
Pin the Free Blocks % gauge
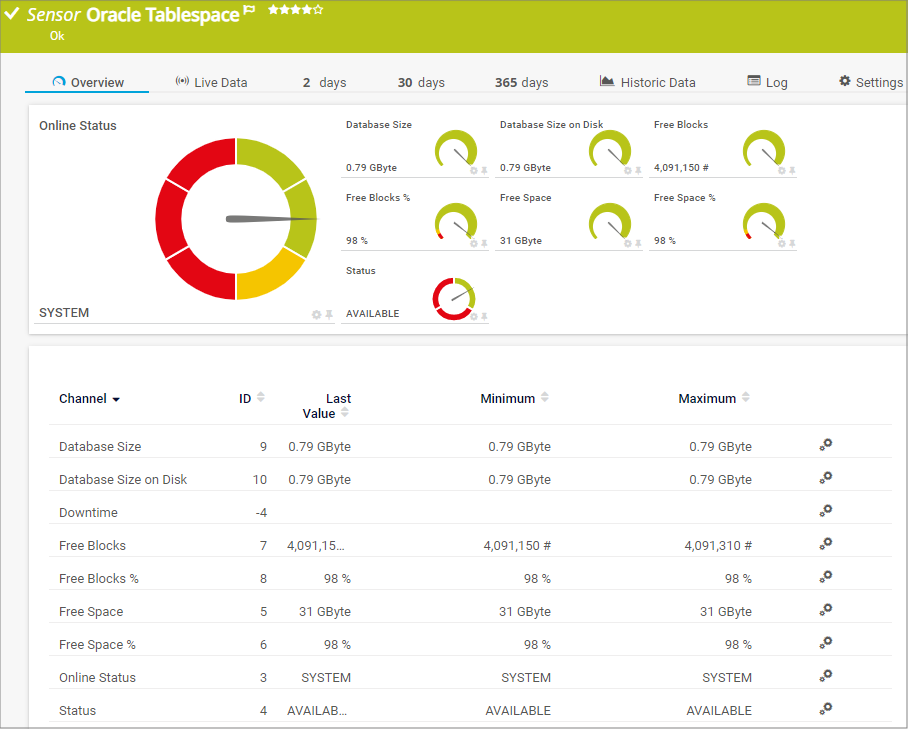tap(484, 244)
